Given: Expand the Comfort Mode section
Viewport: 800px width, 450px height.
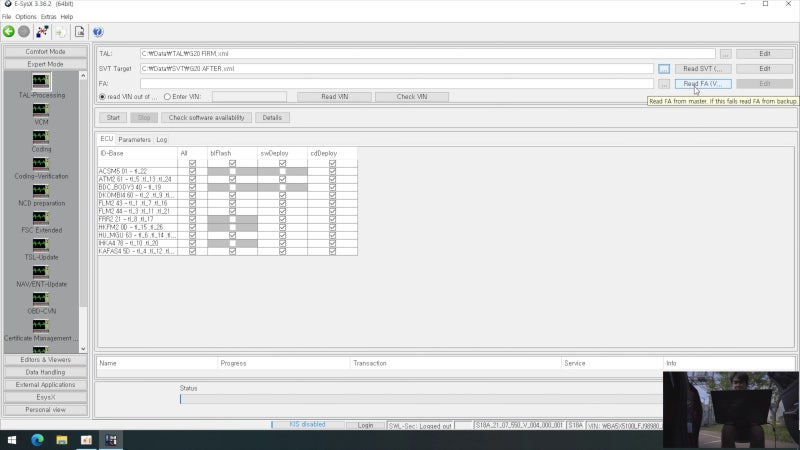Looking at the screenshot, I should [x=45, y=52].
